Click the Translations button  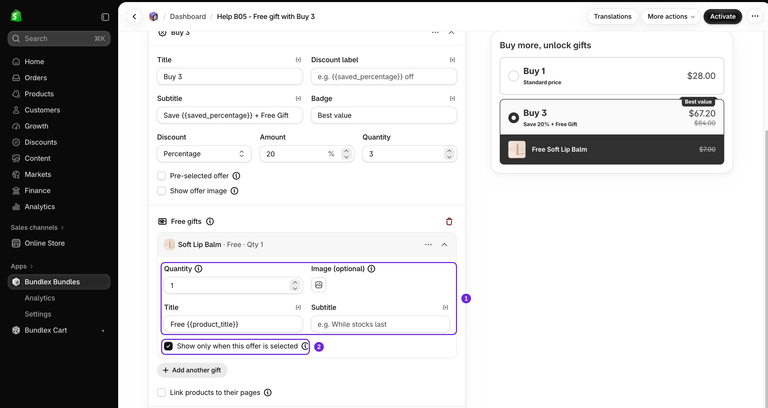[x=612, y=17]
